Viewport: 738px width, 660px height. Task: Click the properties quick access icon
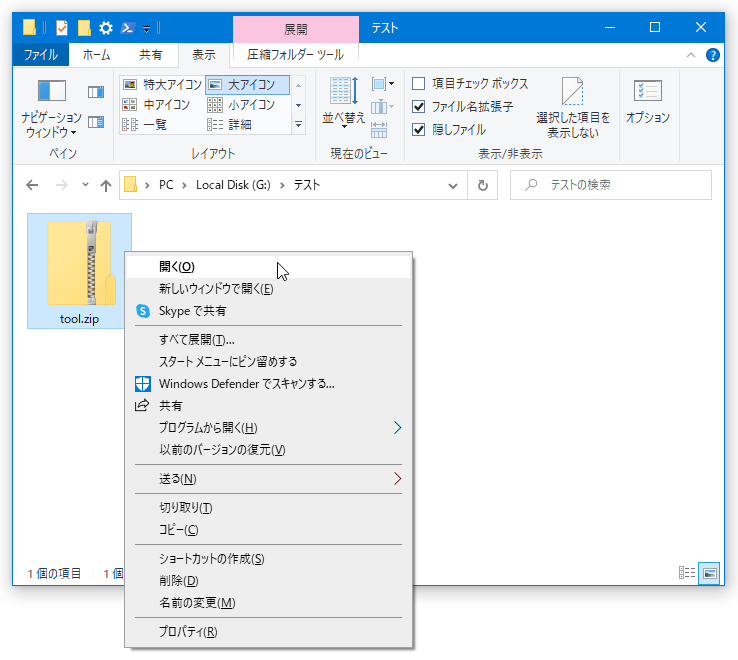62,28
